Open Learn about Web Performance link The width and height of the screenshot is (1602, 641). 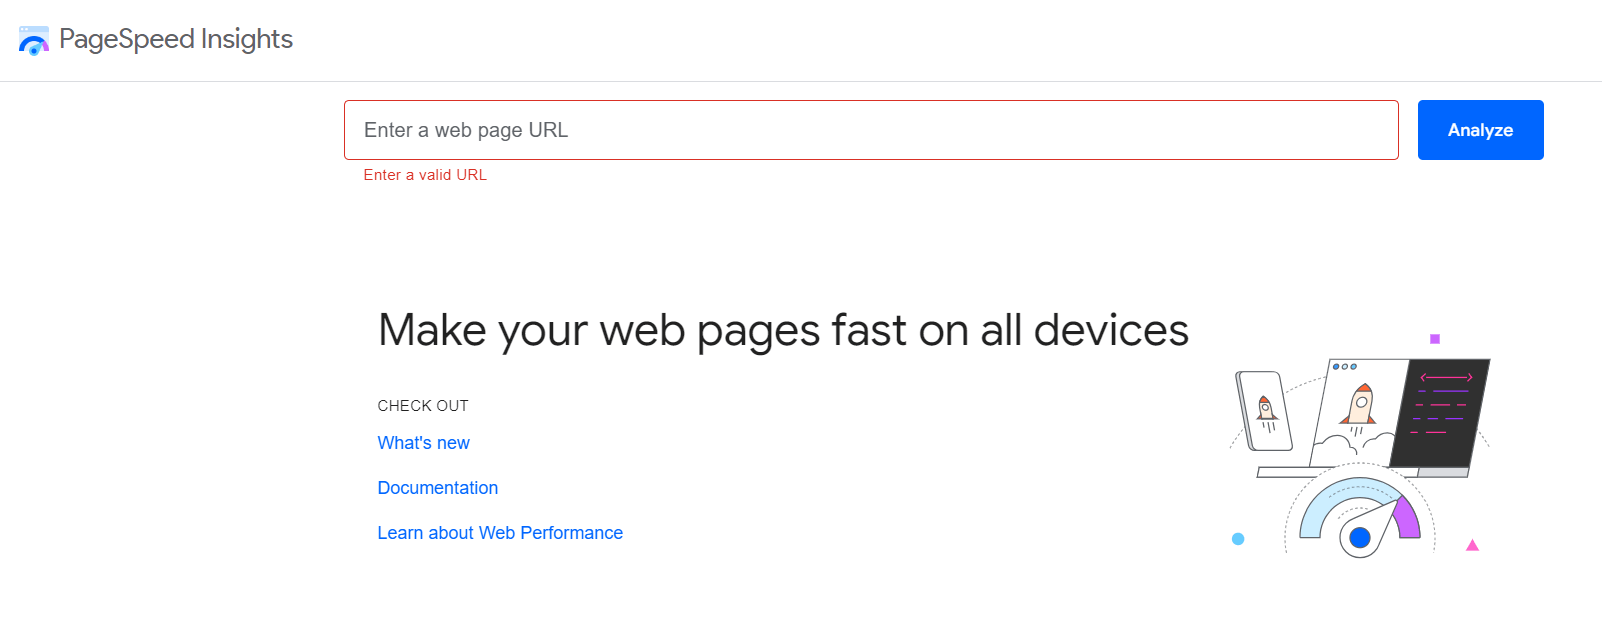500,533
